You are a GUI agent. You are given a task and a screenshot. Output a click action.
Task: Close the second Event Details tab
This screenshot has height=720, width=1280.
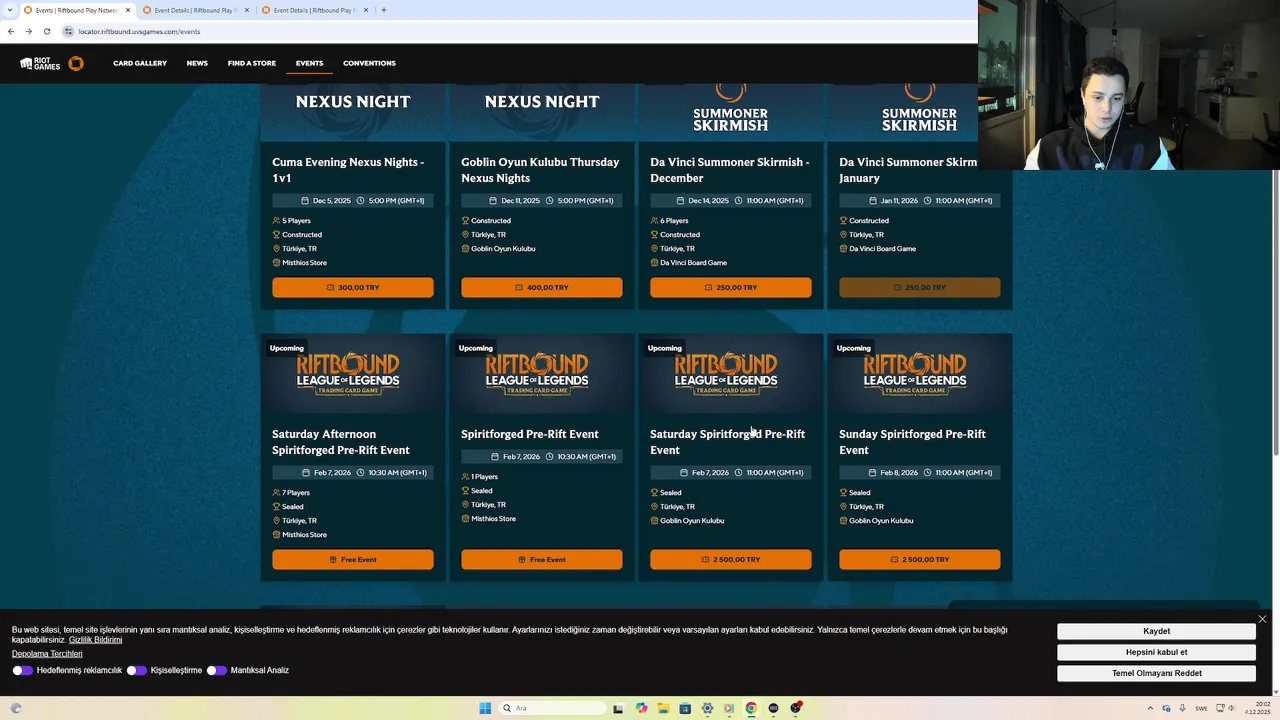tap(247, 10)
